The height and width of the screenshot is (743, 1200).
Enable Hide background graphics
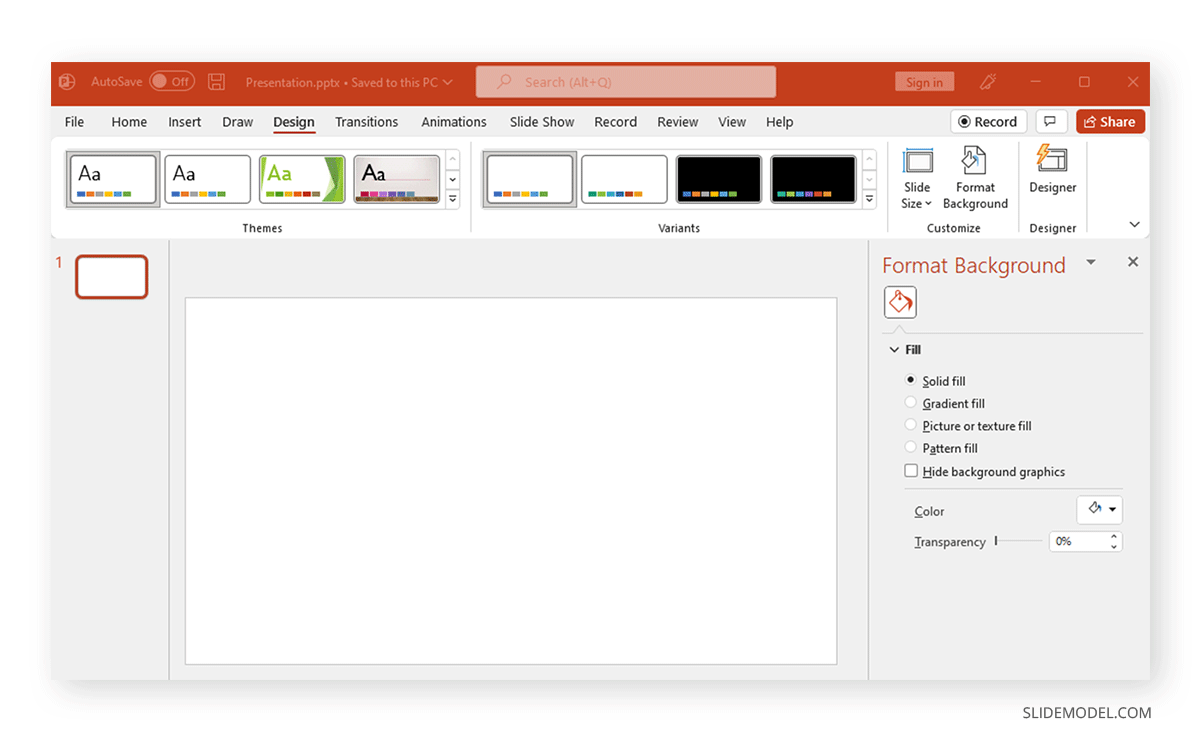click(x=911, y=470)
